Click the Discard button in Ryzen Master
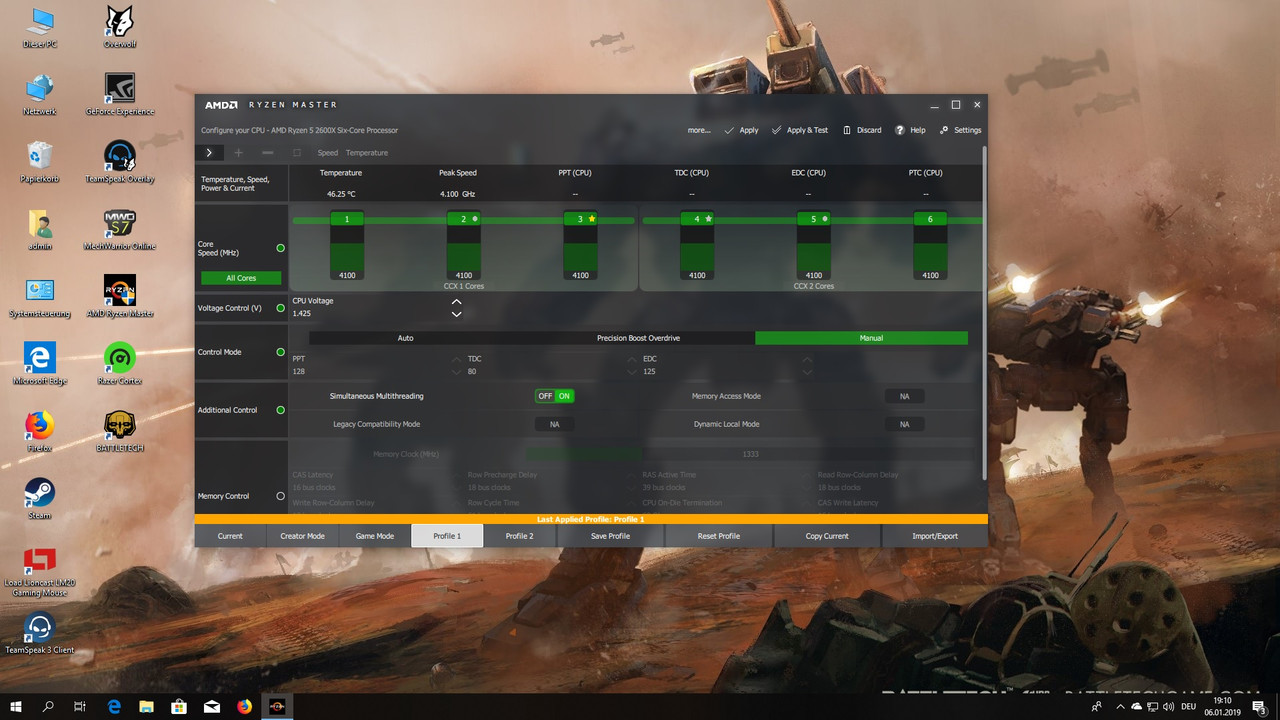 click(x=862, y=130)
